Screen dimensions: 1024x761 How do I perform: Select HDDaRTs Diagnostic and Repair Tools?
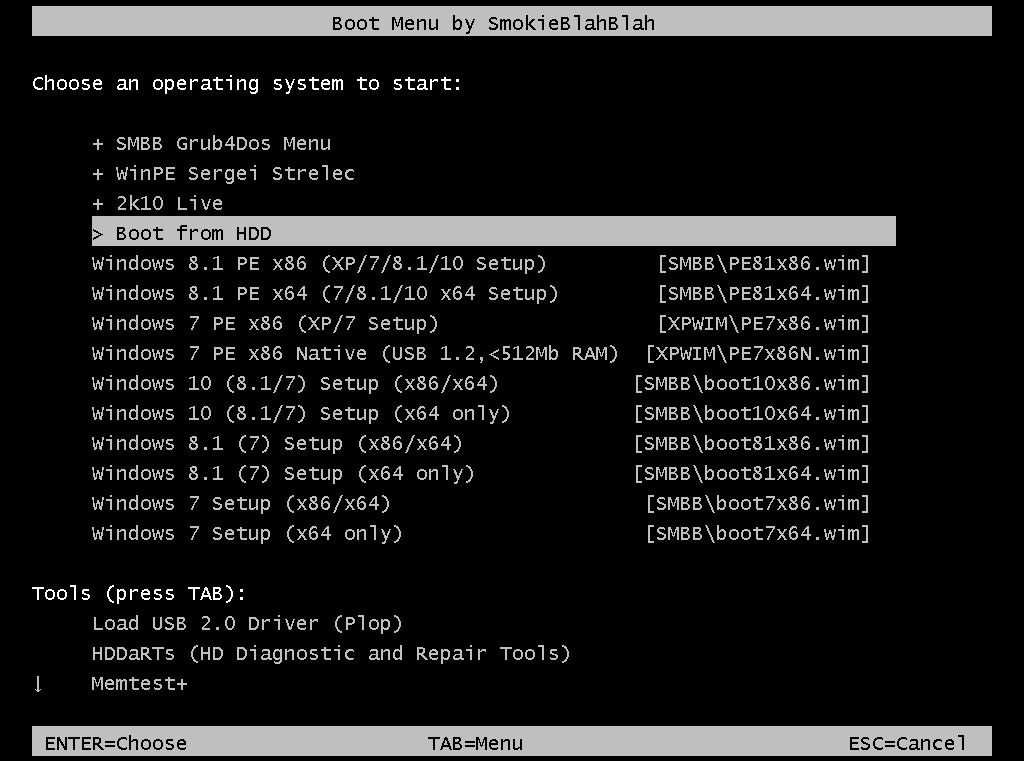(331, 654)
